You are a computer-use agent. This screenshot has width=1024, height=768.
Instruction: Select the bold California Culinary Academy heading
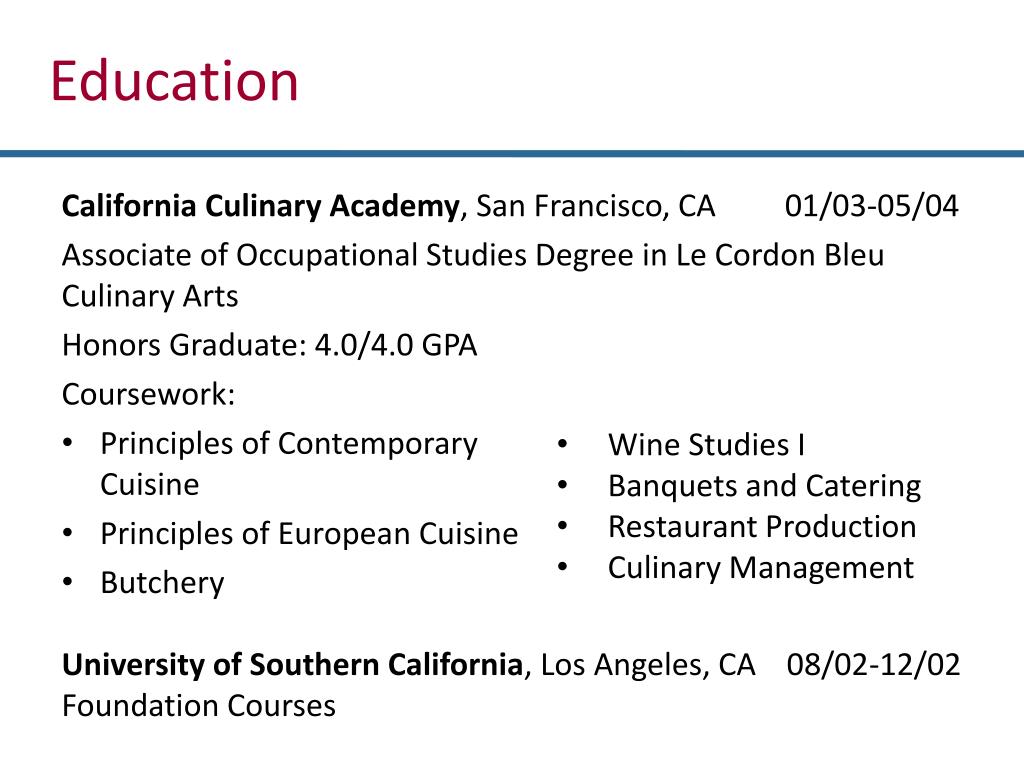coord(260,207)
